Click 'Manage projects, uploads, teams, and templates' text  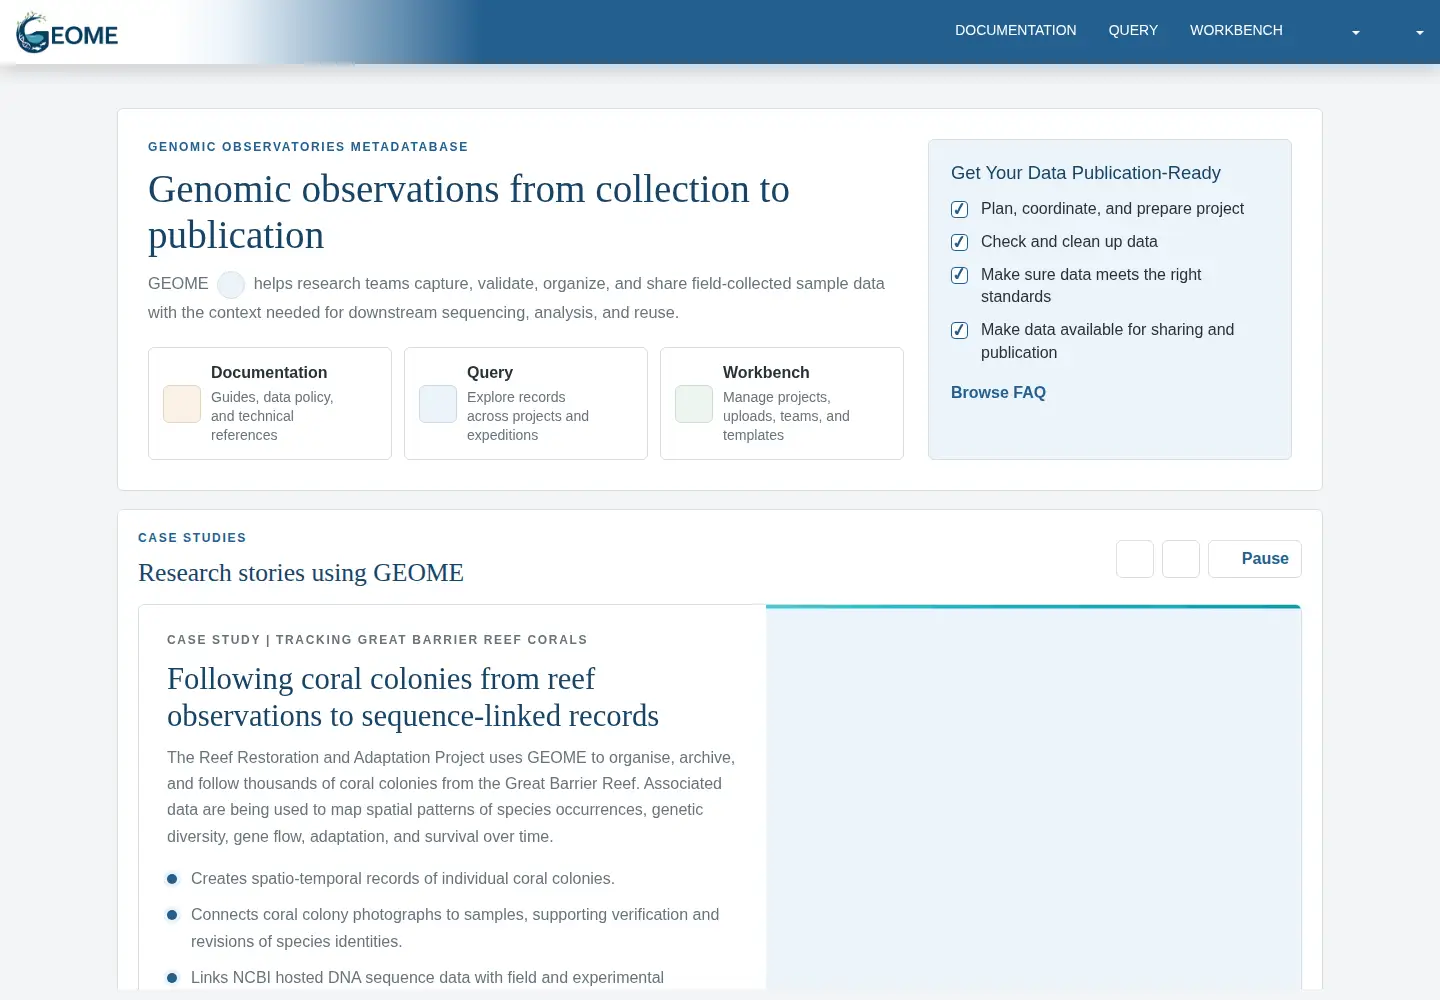tap(786, 416)
